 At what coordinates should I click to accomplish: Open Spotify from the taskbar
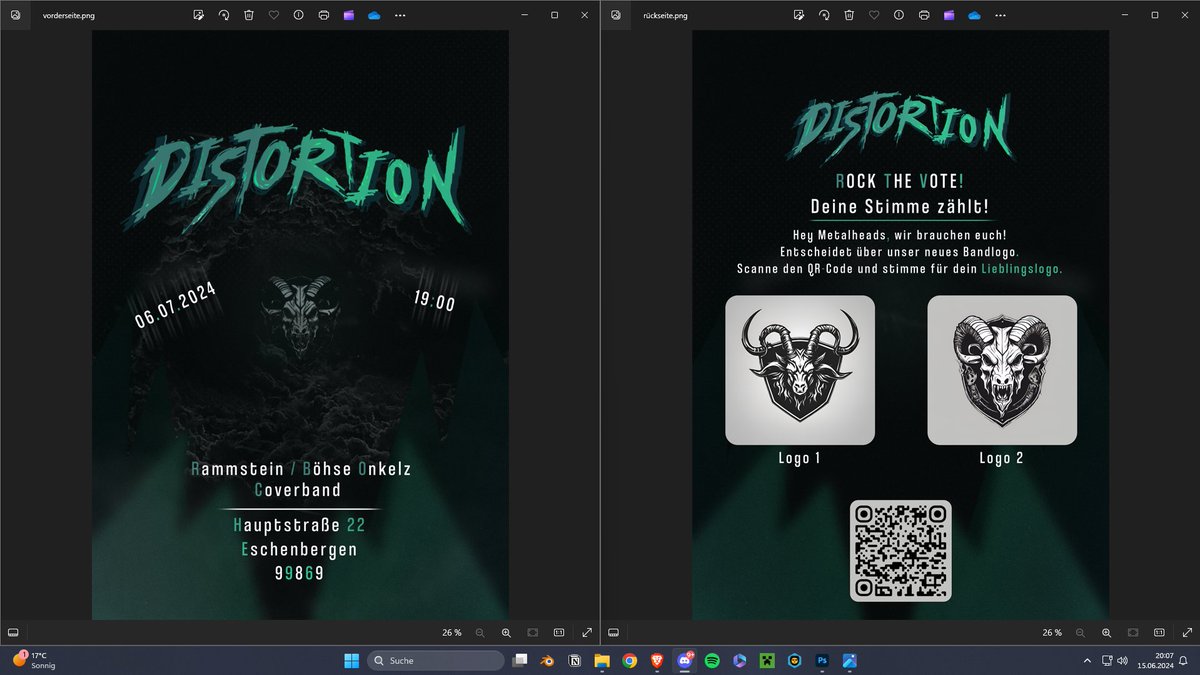pos(712,660)
